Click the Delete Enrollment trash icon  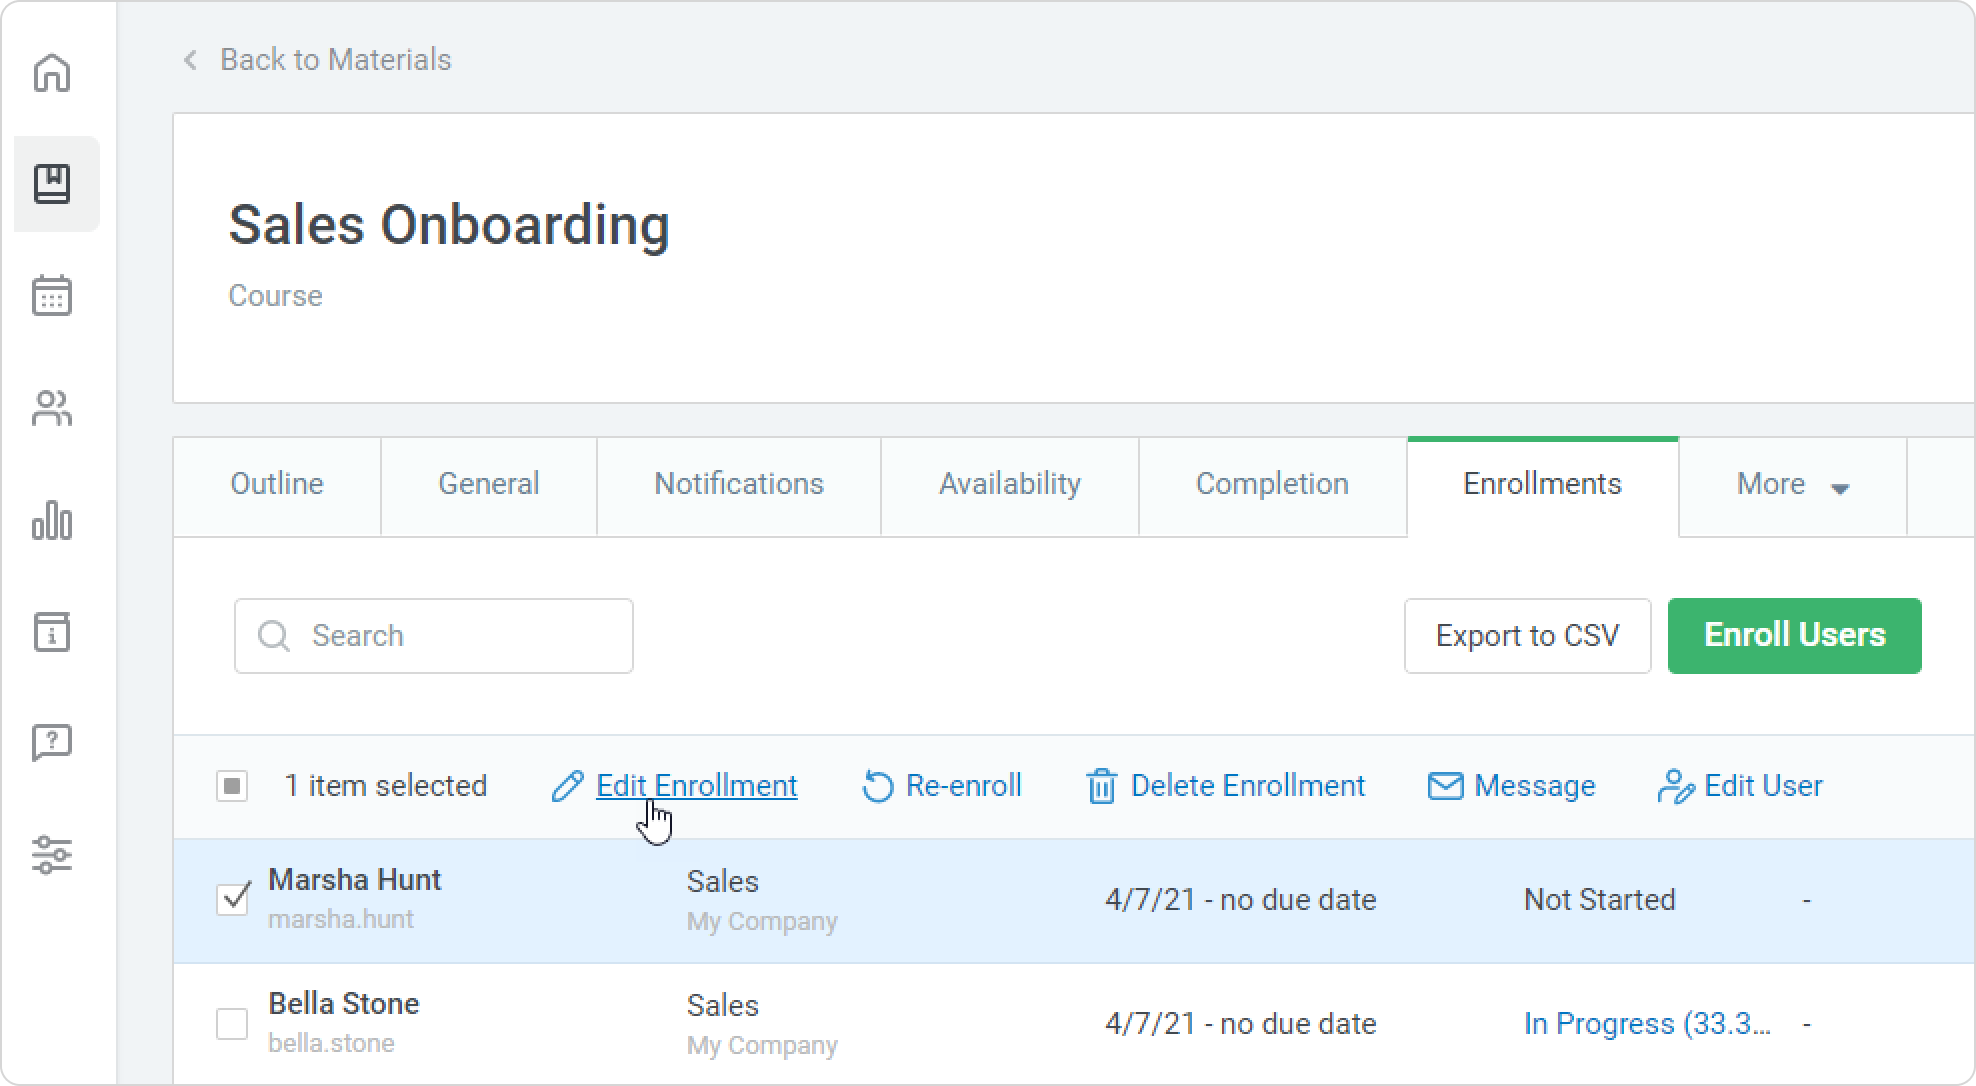pos(1101,786)
